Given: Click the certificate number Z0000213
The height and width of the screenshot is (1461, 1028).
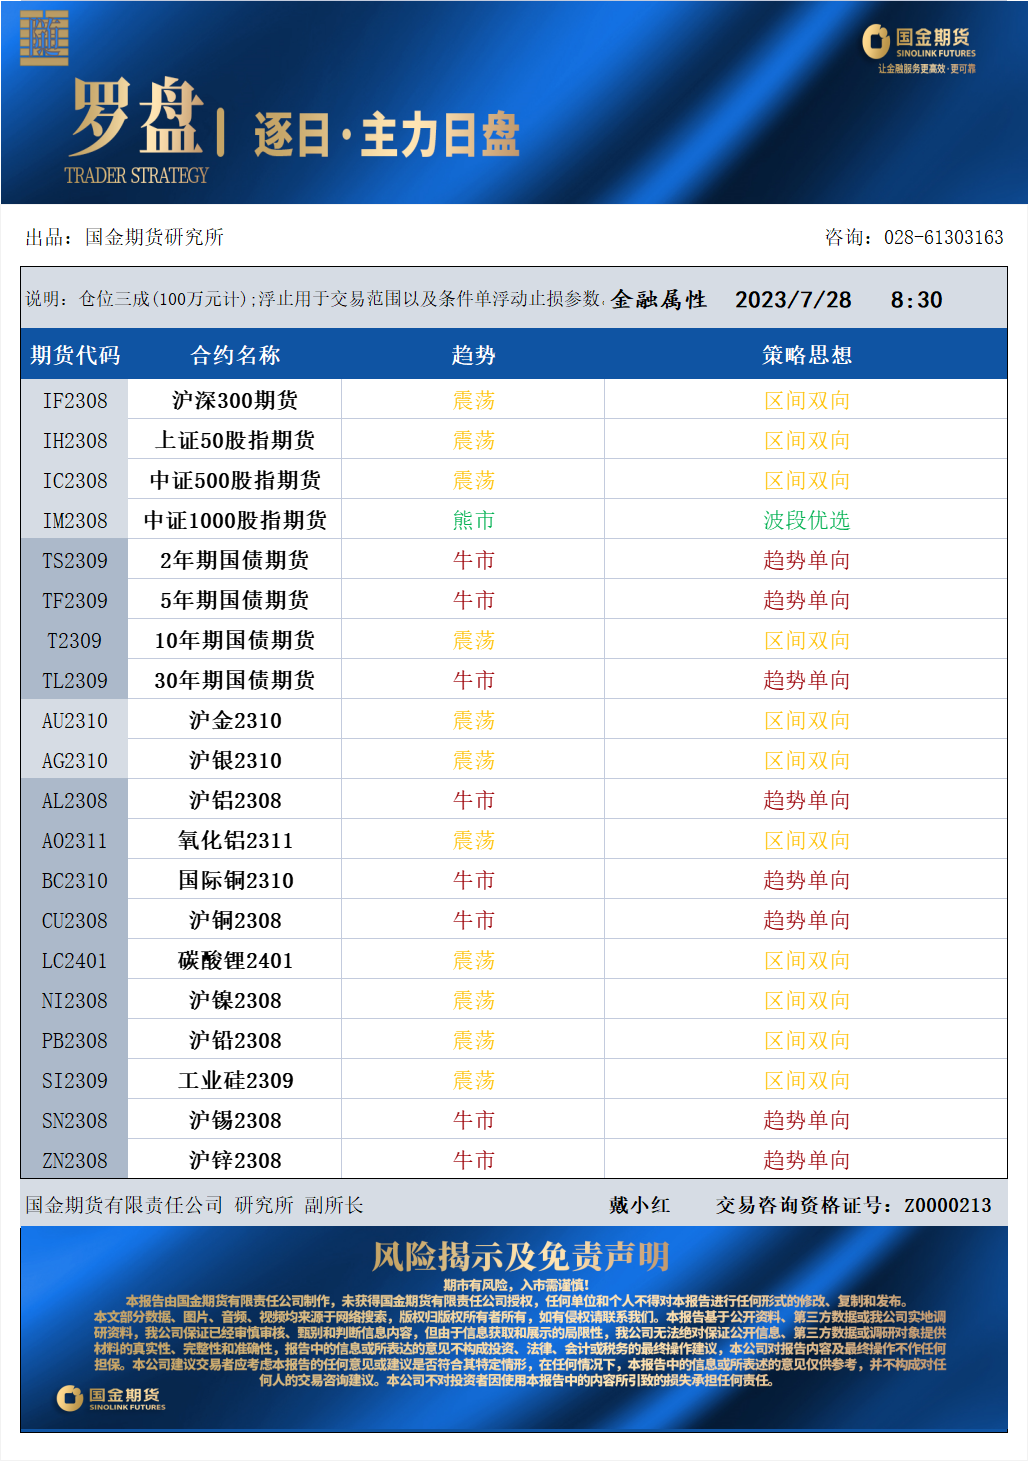Looking at the screenshot, I should pyautogui.click(x=947, y=1205).
